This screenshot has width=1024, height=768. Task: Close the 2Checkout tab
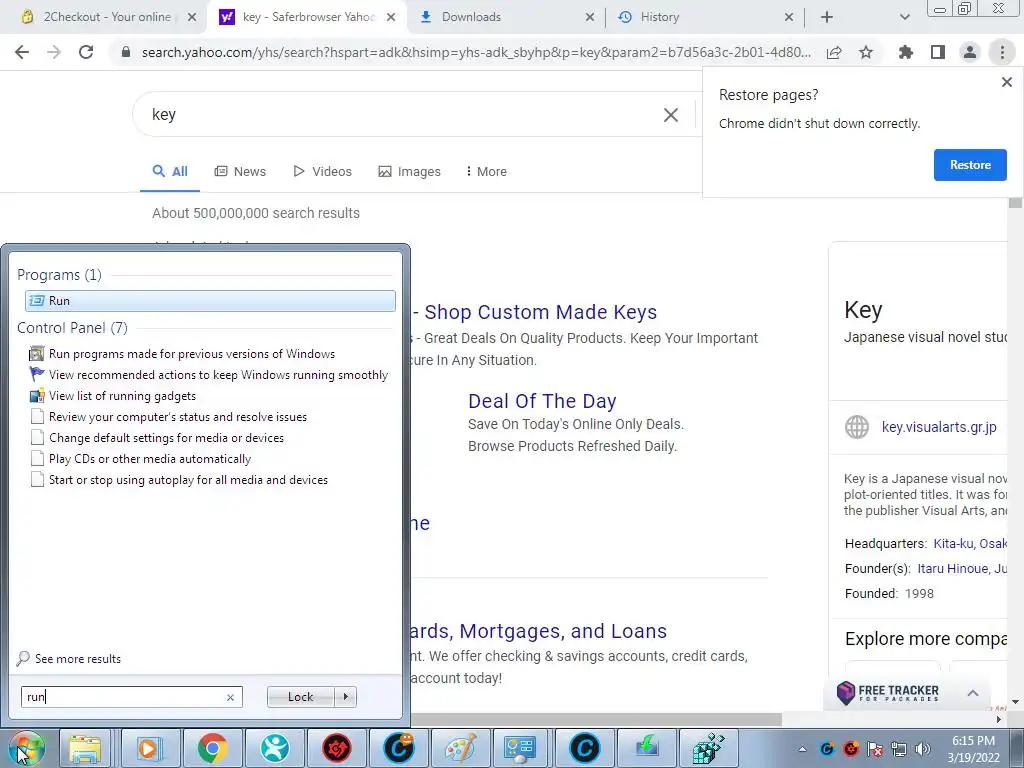coord(192,17)
